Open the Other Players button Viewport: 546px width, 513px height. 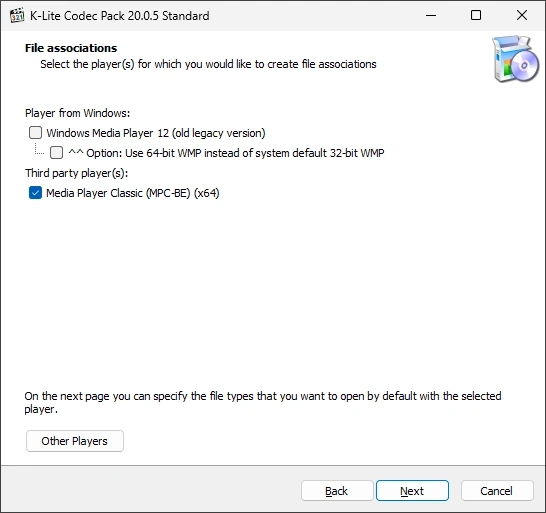coord(75,441)
